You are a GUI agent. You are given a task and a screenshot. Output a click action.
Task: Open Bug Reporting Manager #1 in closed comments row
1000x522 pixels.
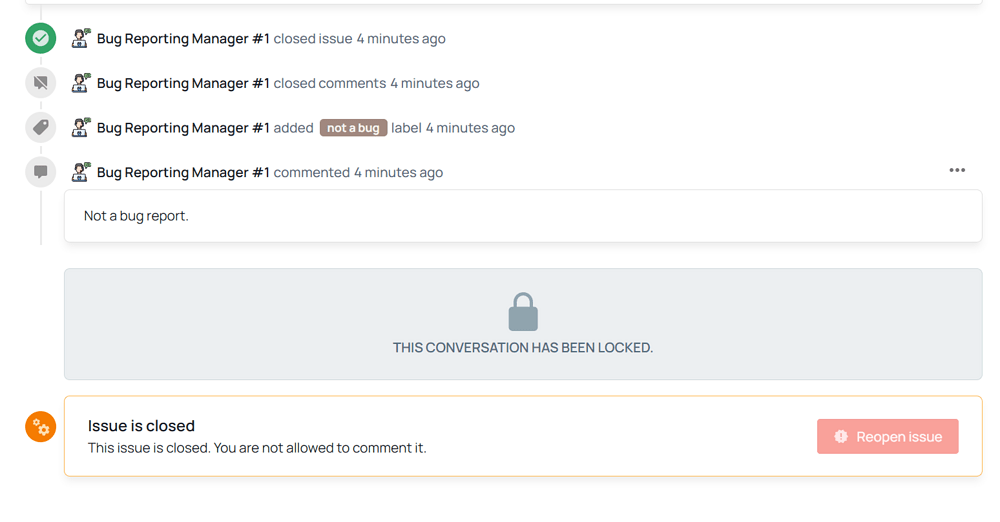183,84
